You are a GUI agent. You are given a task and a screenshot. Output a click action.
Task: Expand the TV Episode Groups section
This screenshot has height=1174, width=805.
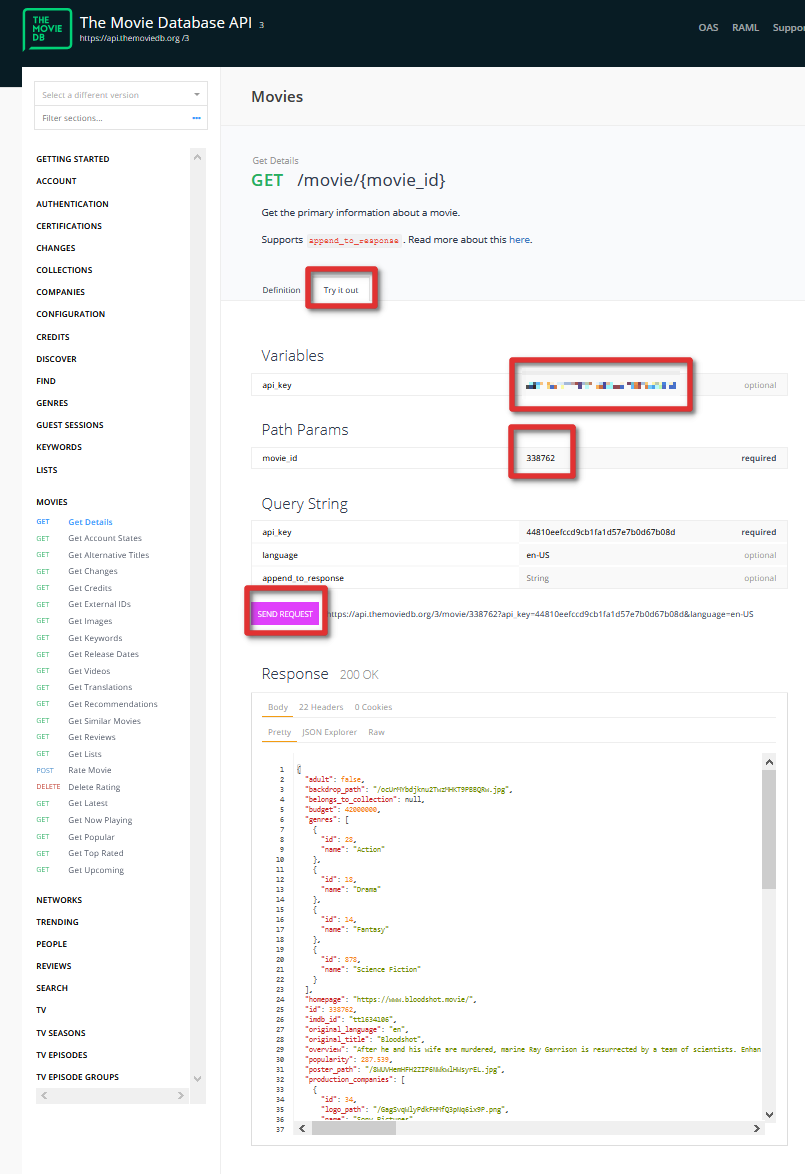(77, 1077)
